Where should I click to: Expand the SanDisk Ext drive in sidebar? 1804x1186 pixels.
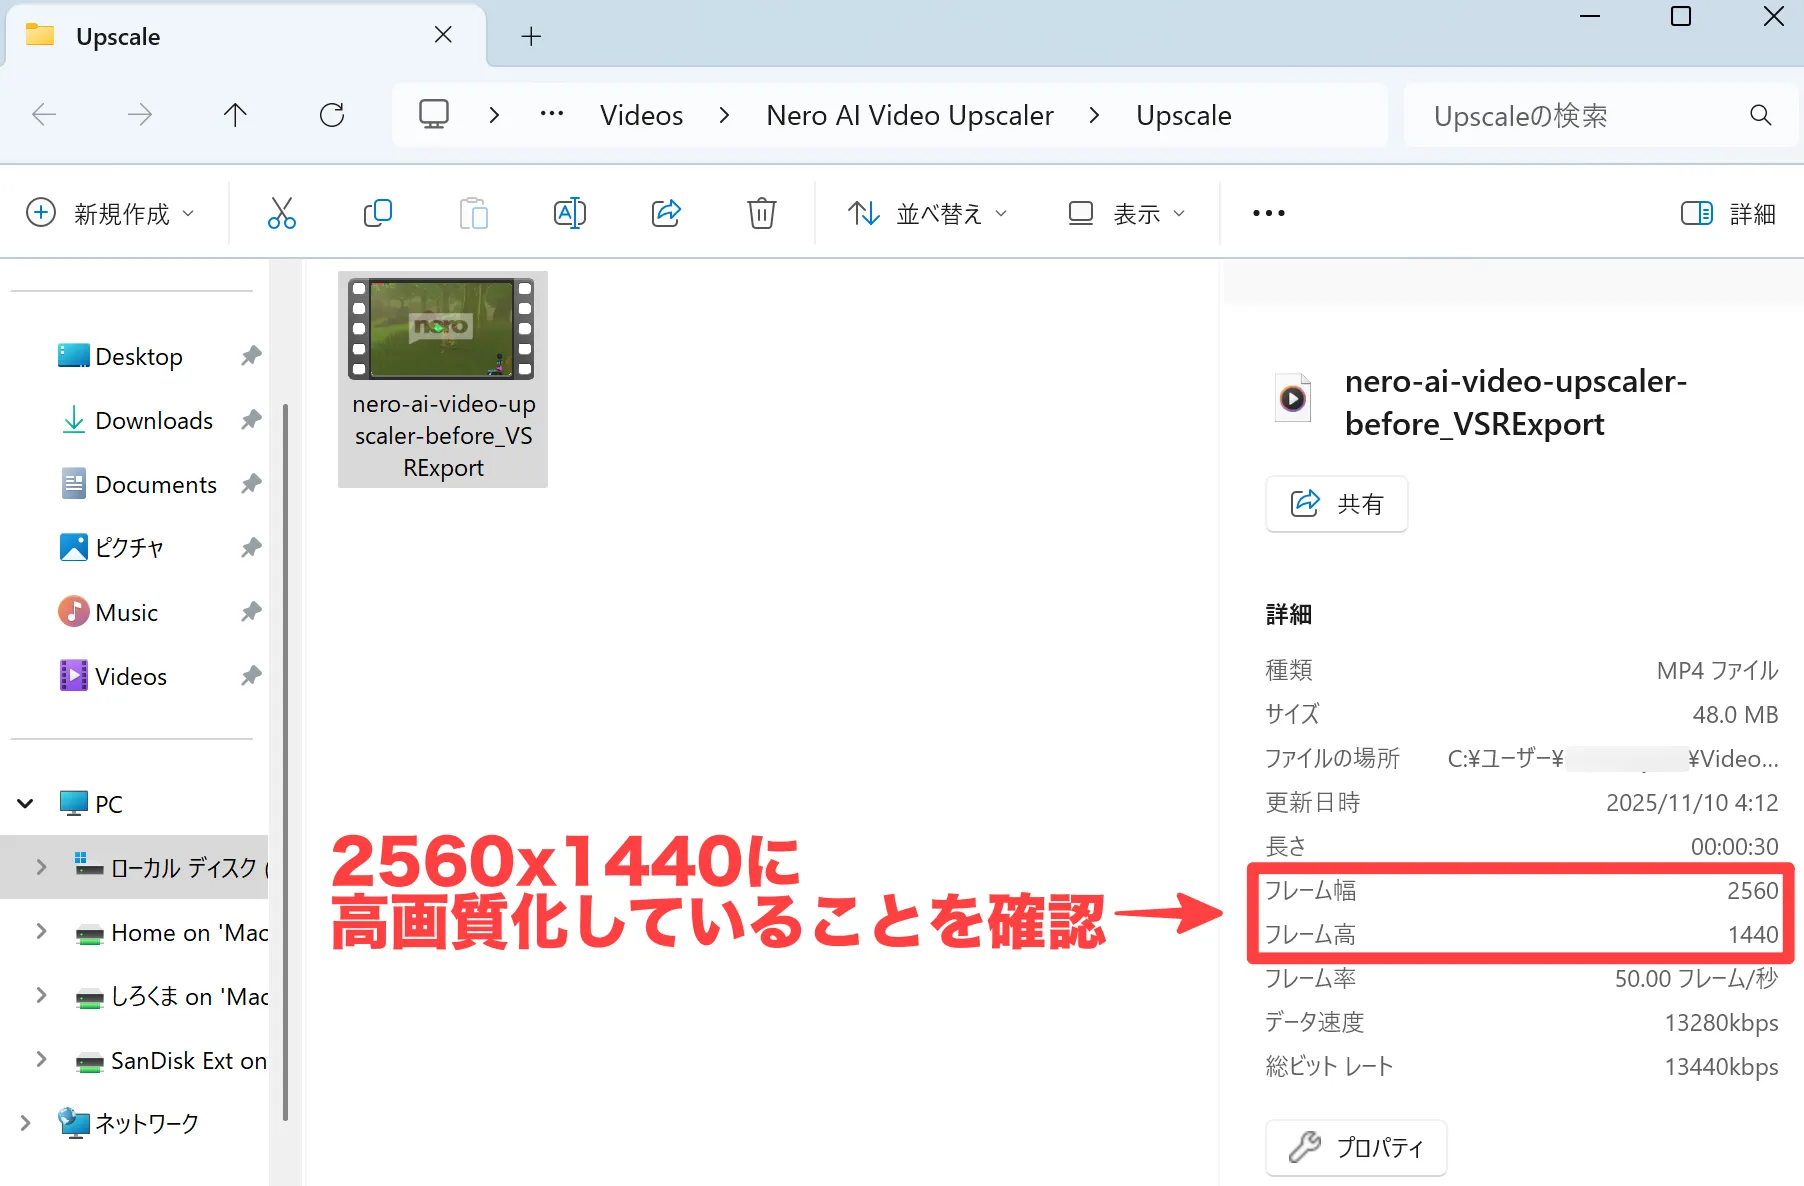[x=40, y=1060]
